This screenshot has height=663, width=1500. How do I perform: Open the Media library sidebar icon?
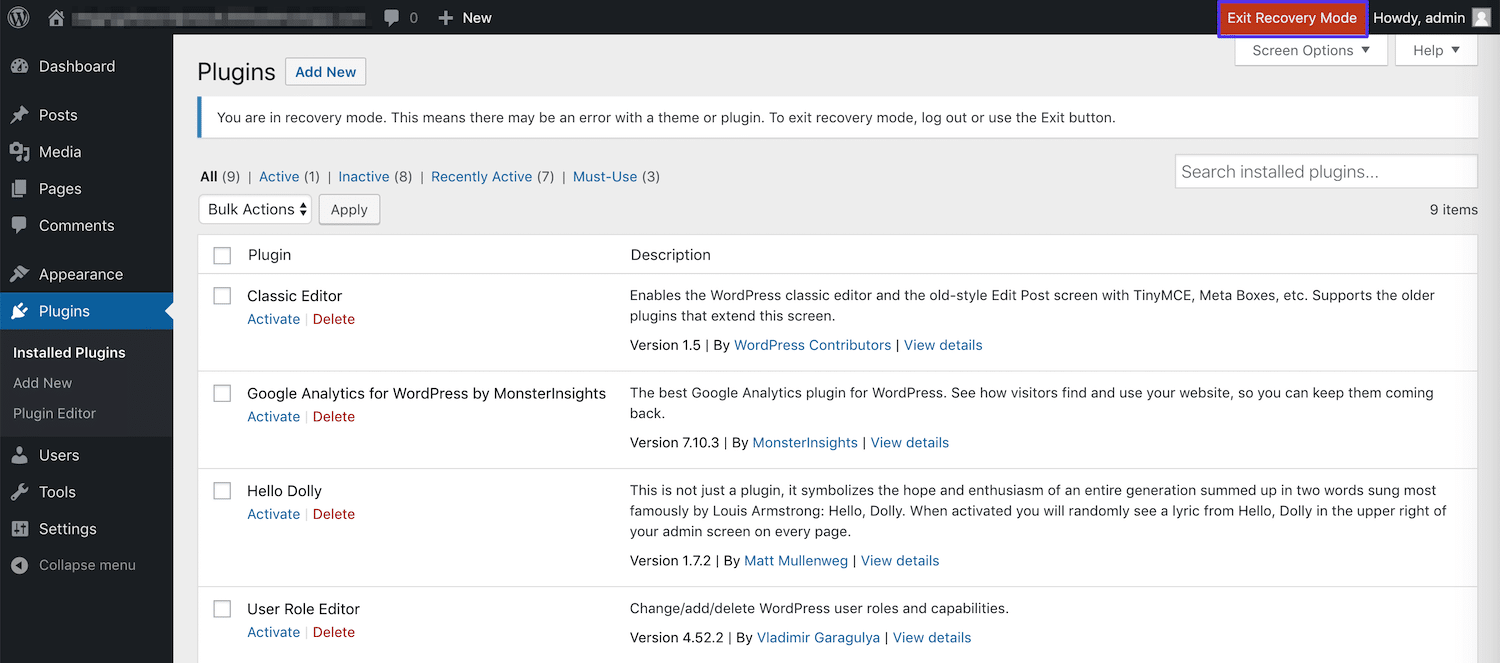(x=21, y=151)
